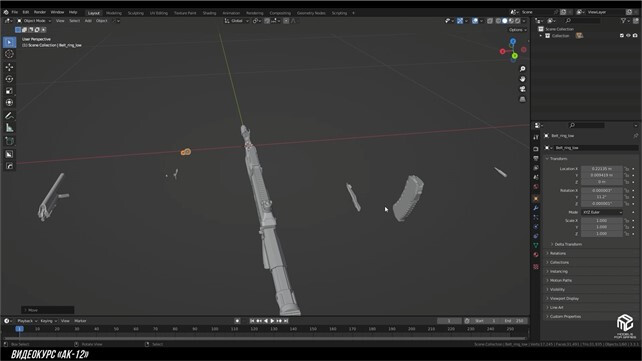Open rotation Mode XYZ Euler dropdown
642x361 pixels.
[x=602, y=212]
